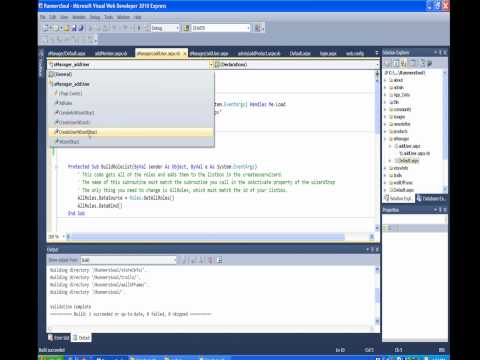The height and width of the screenshot is (360, 480).
Task: Click the Solution Explorer vertical scrollbar
Action: (445, 132)
